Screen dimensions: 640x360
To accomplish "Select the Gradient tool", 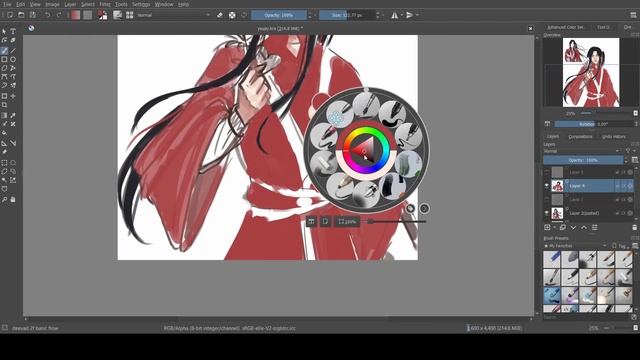I will tap(4, 116).
